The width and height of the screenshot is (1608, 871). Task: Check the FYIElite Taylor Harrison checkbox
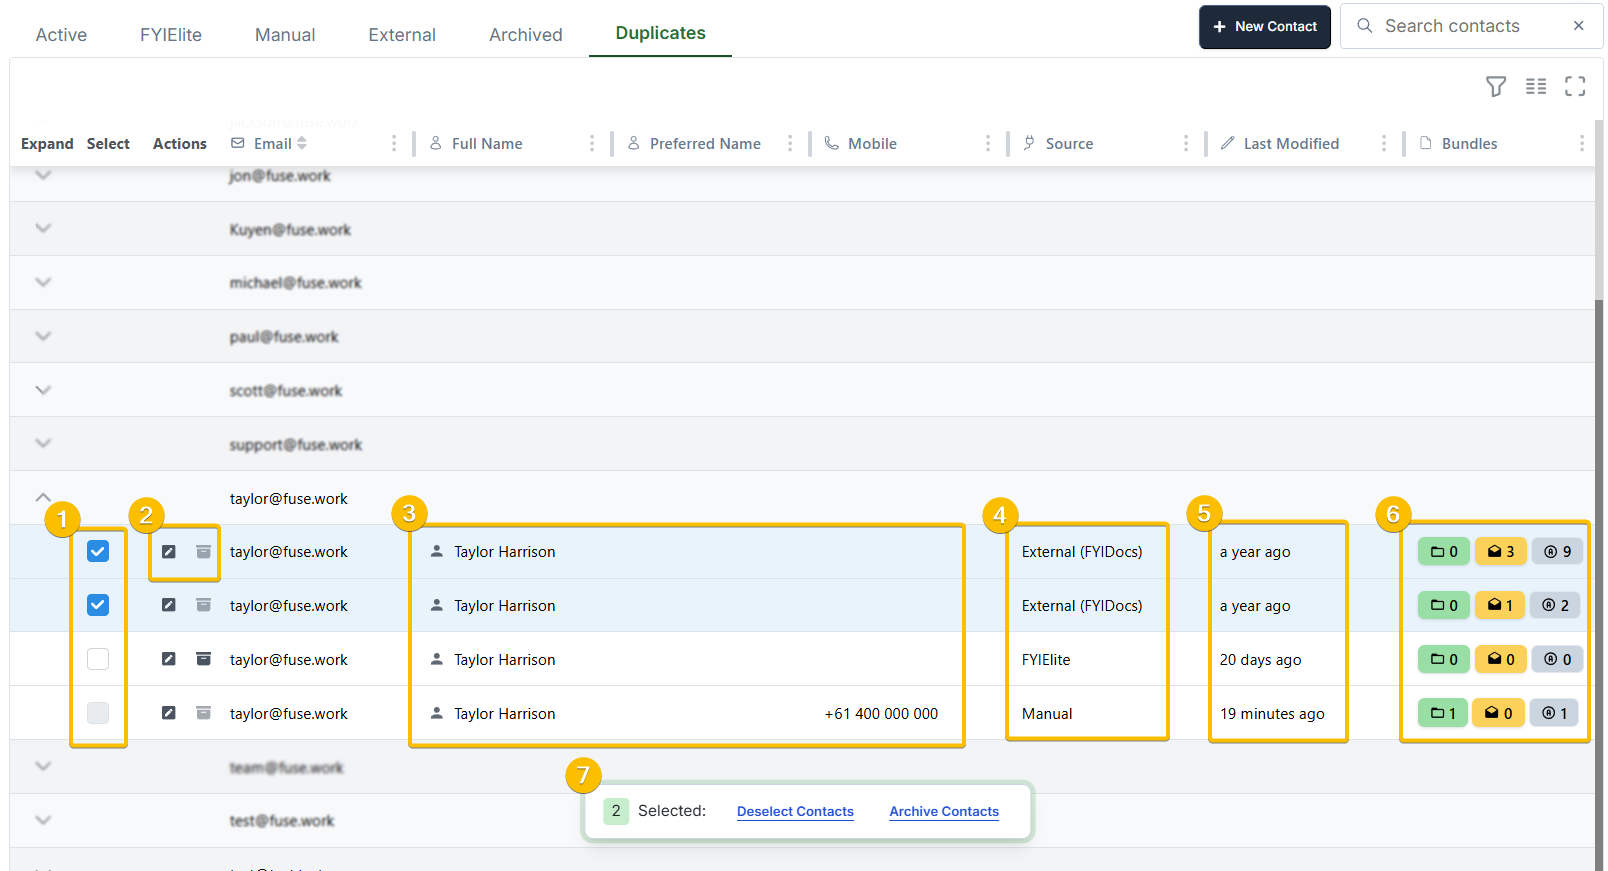pos(98,659)
